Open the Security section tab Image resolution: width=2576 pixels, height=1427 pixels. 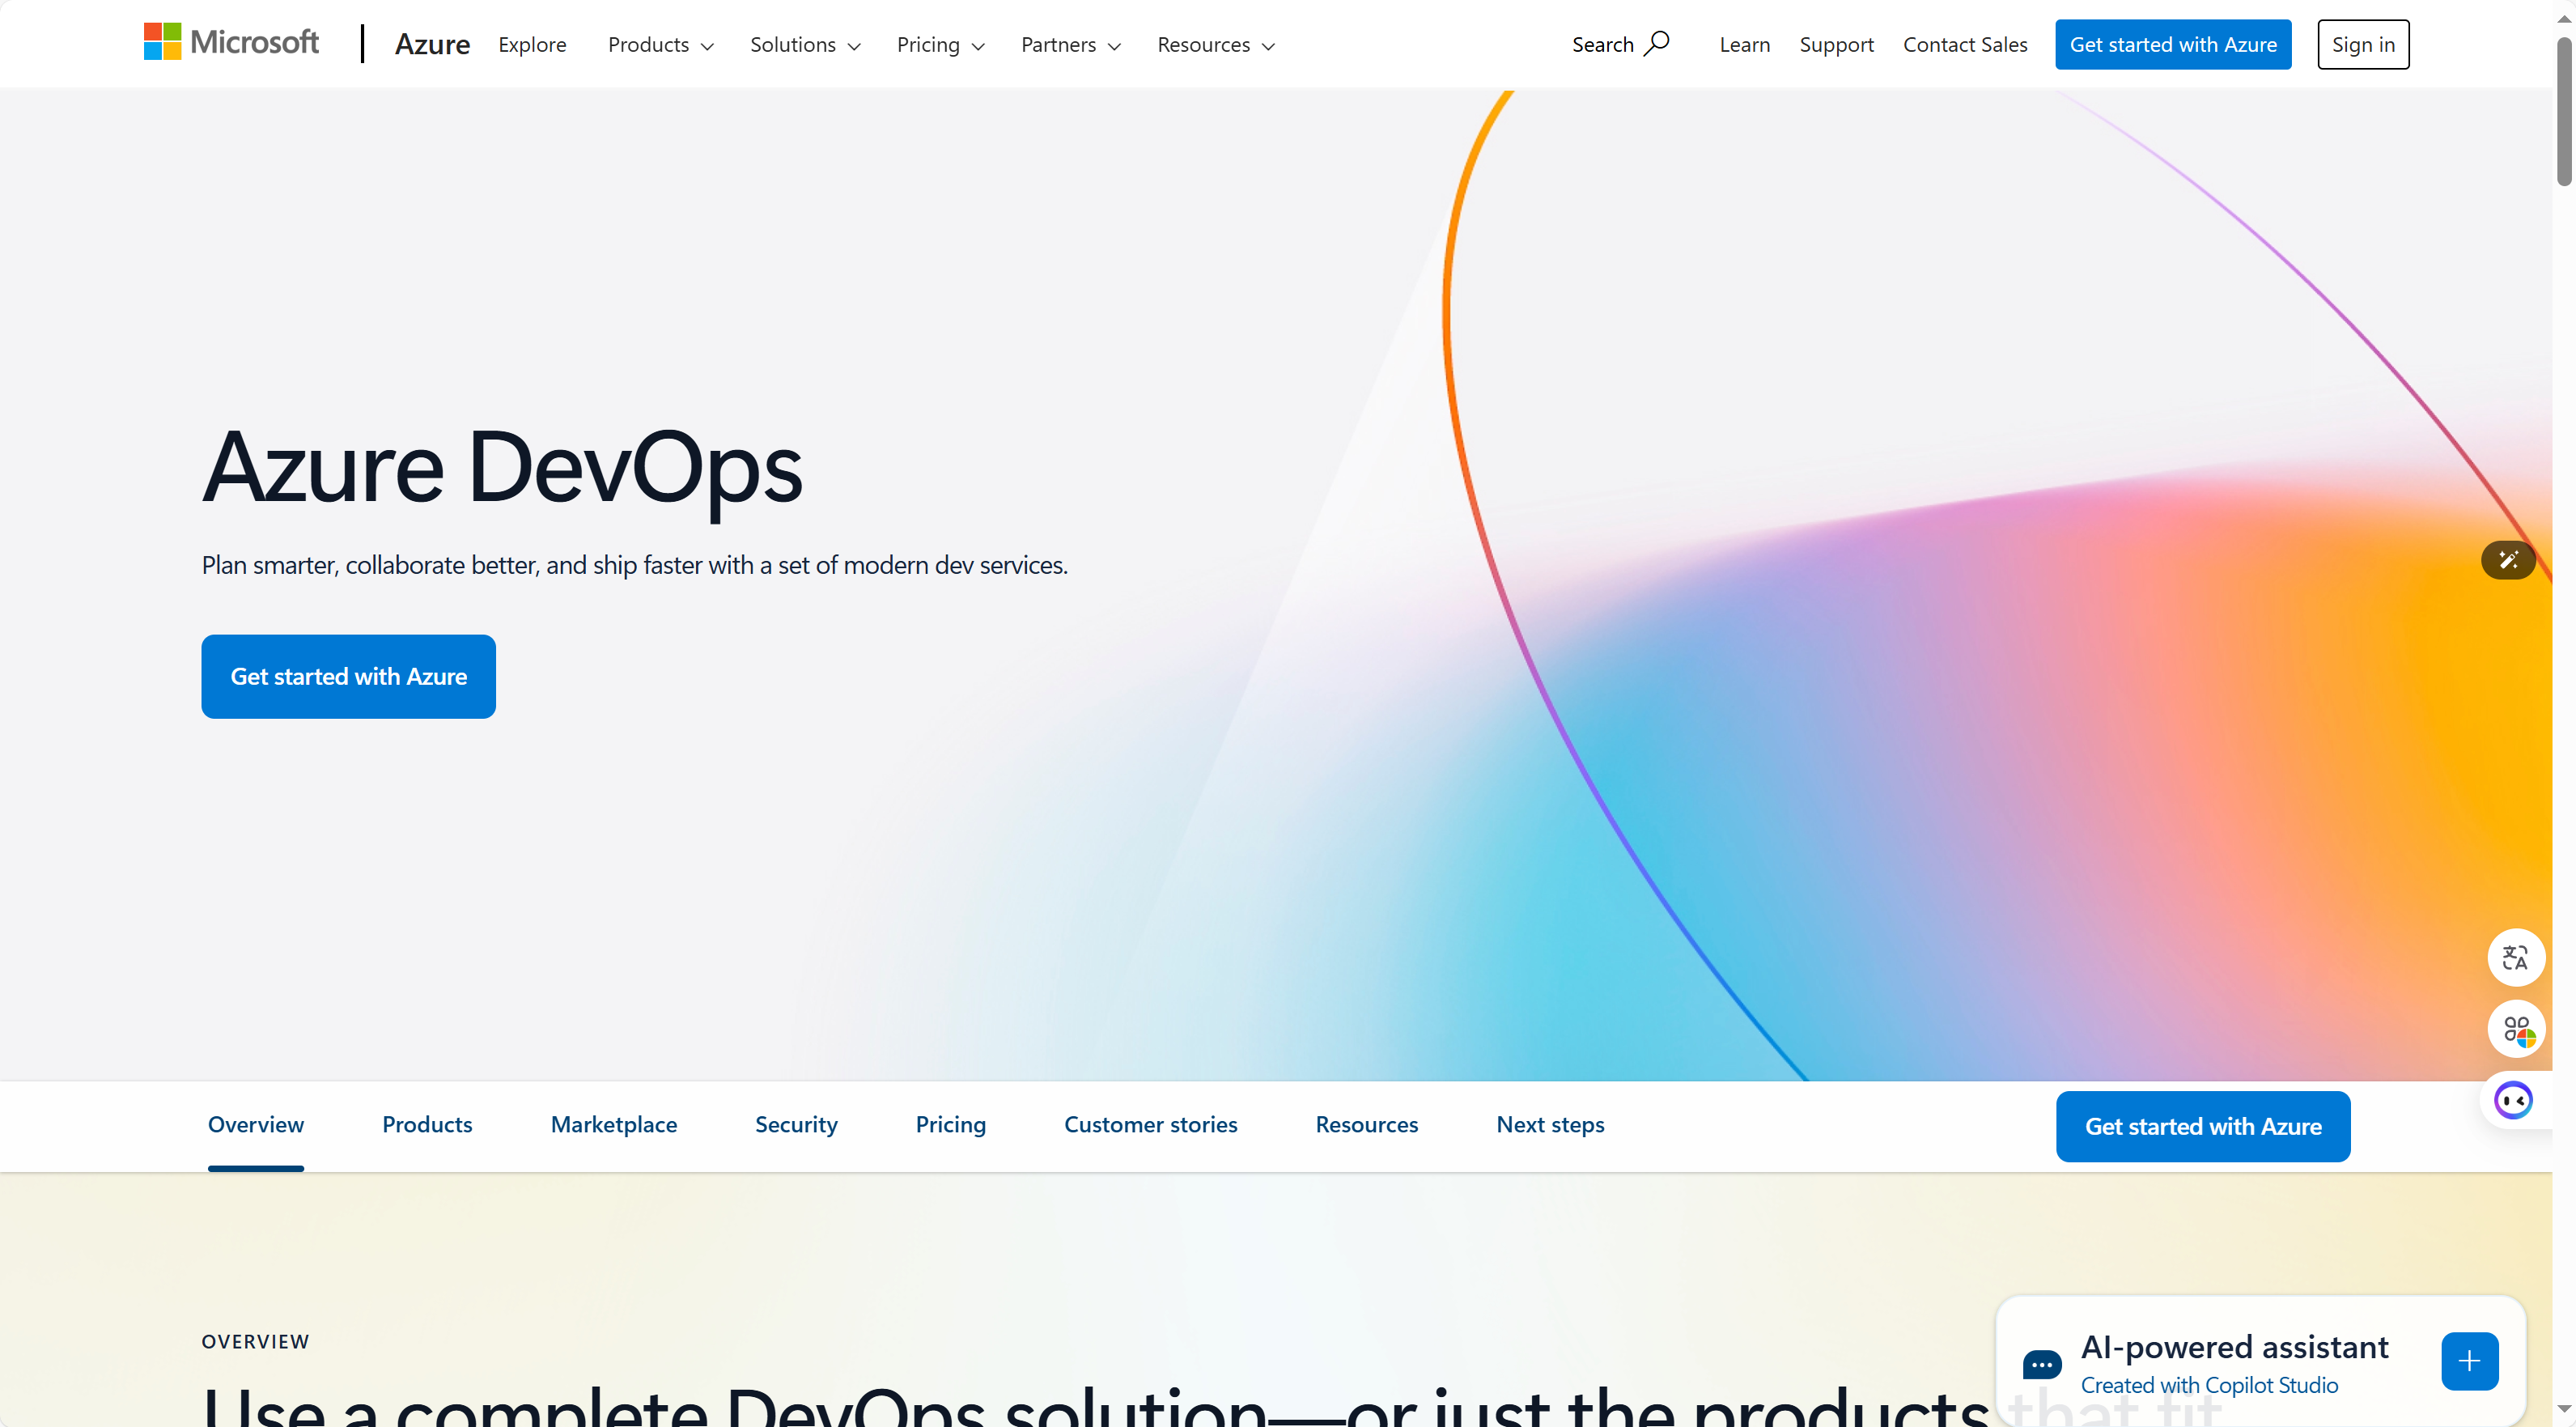click(796, 1125)
